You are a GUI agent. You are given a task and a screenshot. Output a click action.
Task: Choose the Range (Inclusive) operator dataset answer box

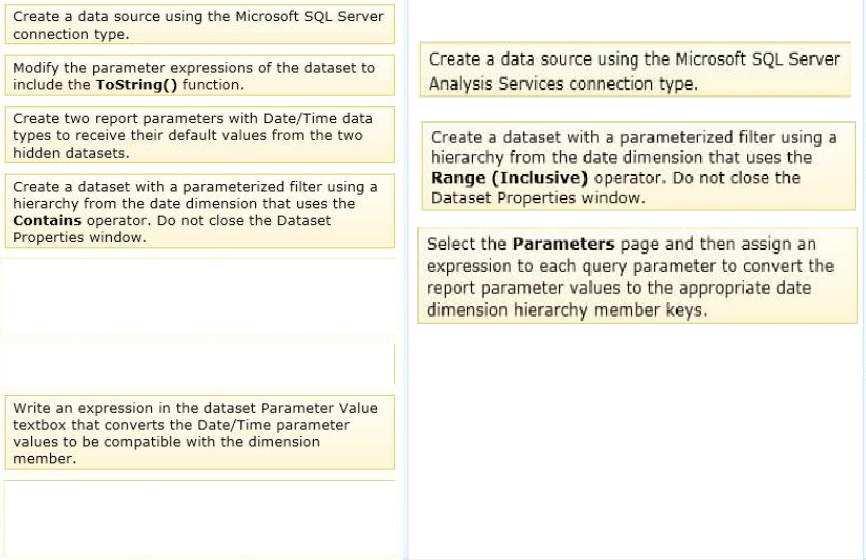coord(638,166)
